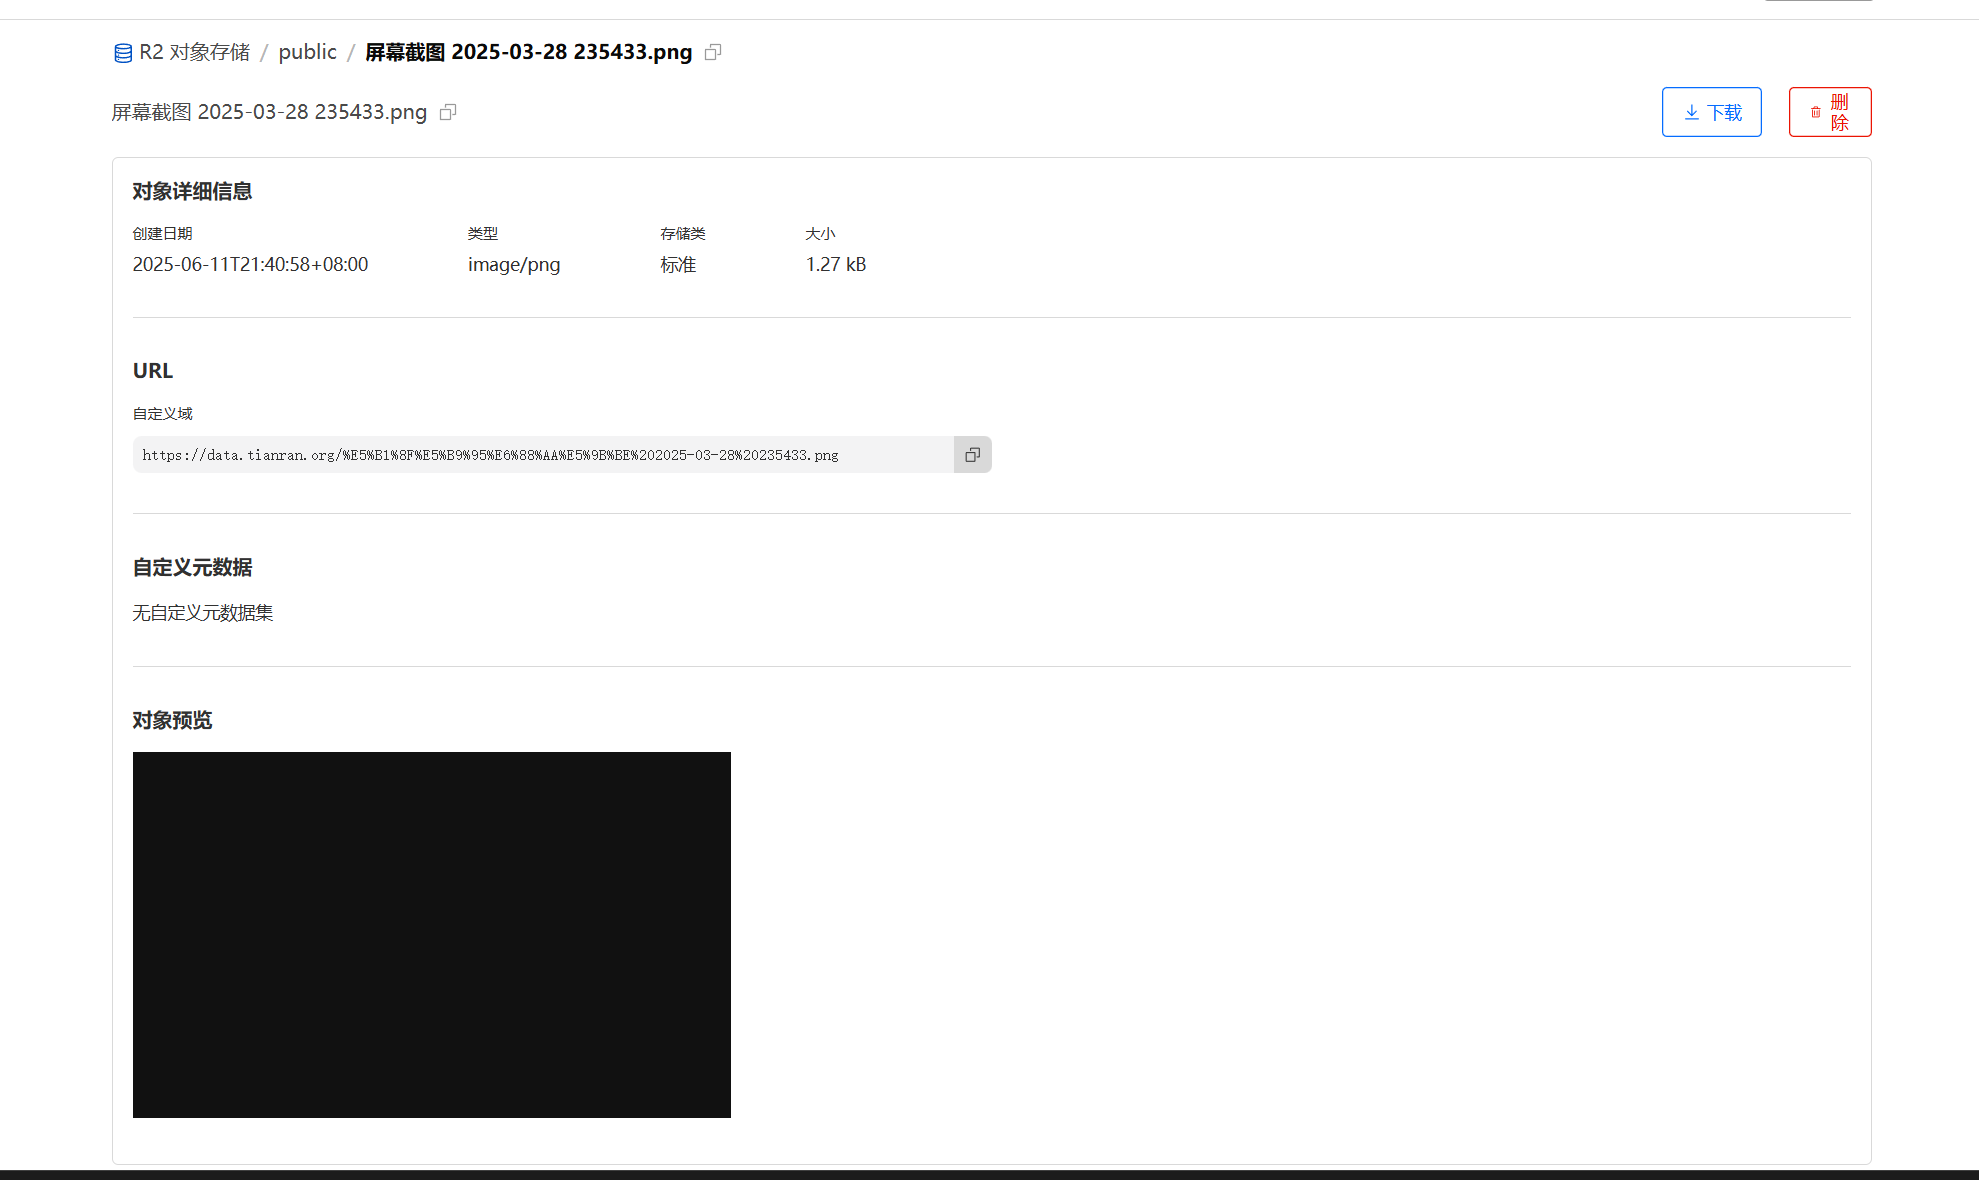The image size is (1979, 1180).
Task: Click the bold filename in breadcrumb
Action: 528,52
